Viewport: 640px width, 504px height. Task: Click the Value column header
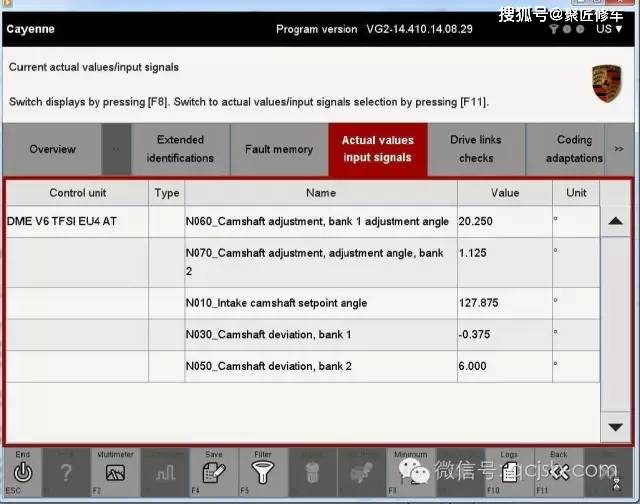click(505, 193)
